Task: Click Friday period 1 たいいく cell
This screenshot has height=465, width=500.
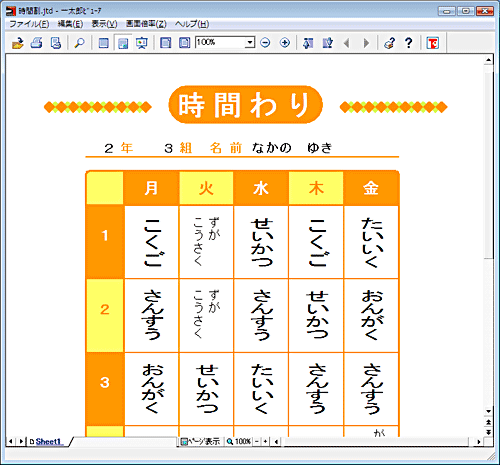Action: point(371,242)
